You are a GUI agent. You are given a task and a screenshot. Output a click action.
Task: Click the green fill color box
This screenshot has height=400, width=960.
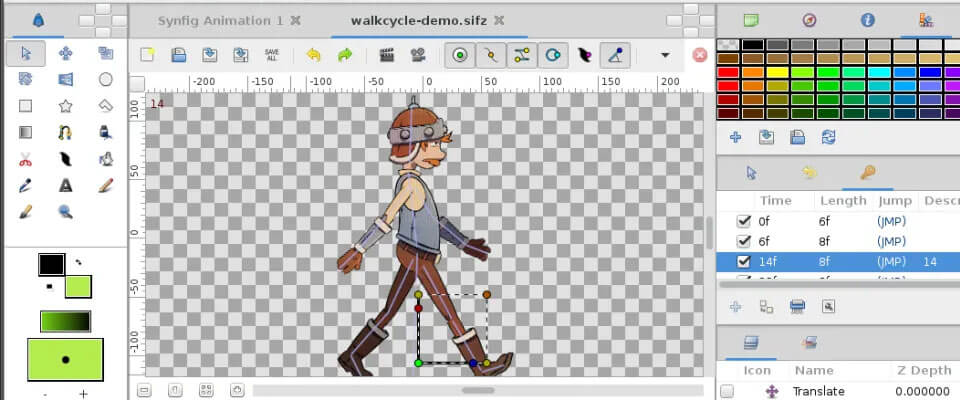tap(78, 287)
